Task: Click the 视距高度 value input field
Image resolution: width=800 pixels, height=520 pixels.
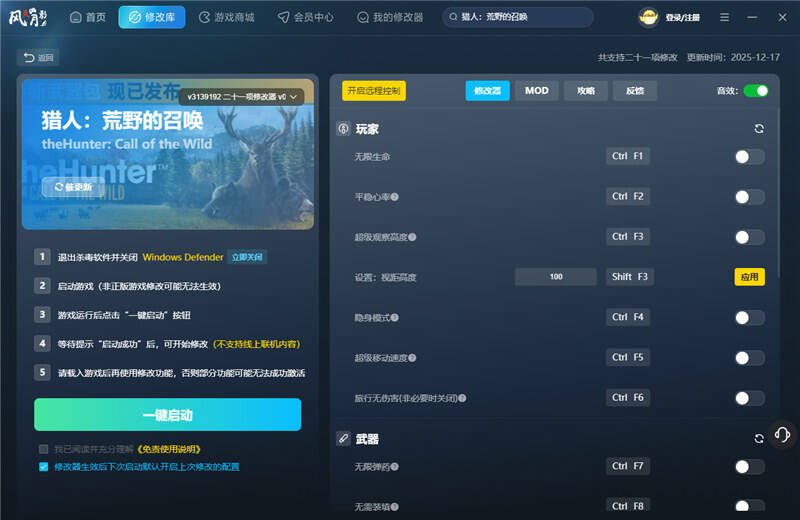Action: coord(556,277)
